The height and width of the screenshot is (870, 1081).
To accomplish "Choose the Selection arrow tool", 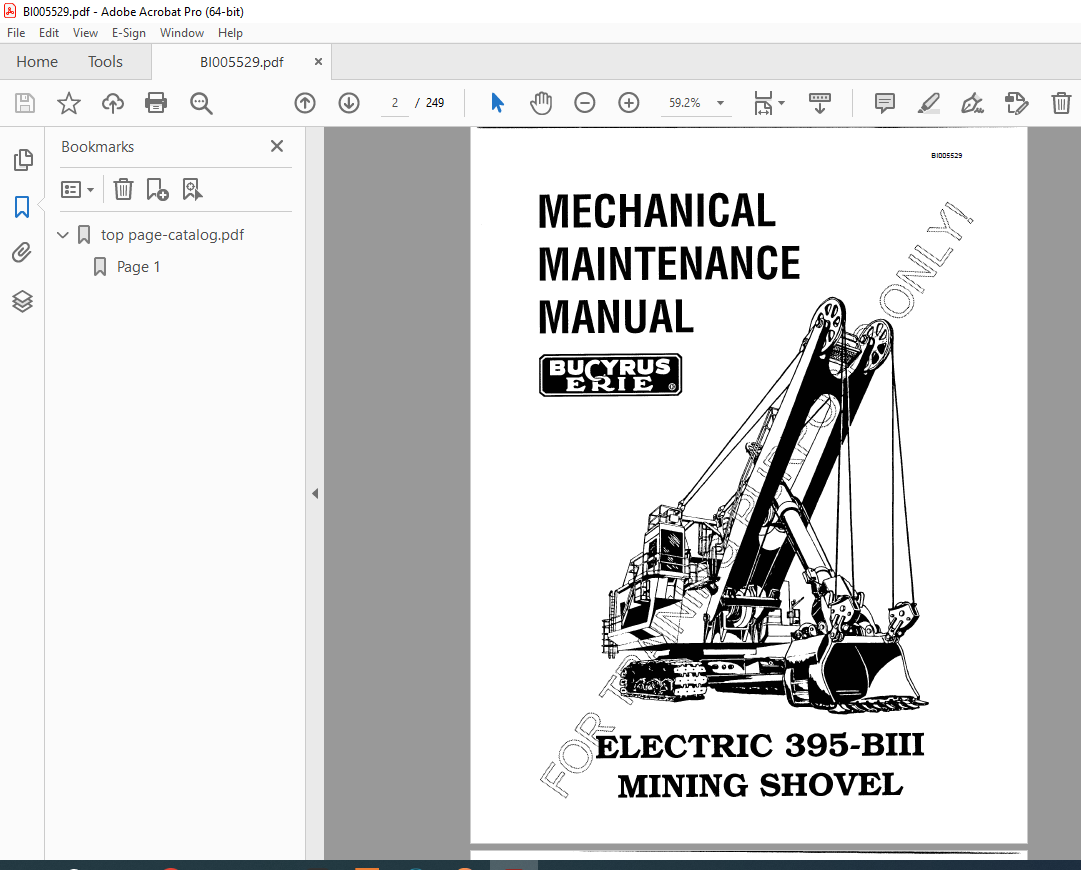I will (497, 103).
